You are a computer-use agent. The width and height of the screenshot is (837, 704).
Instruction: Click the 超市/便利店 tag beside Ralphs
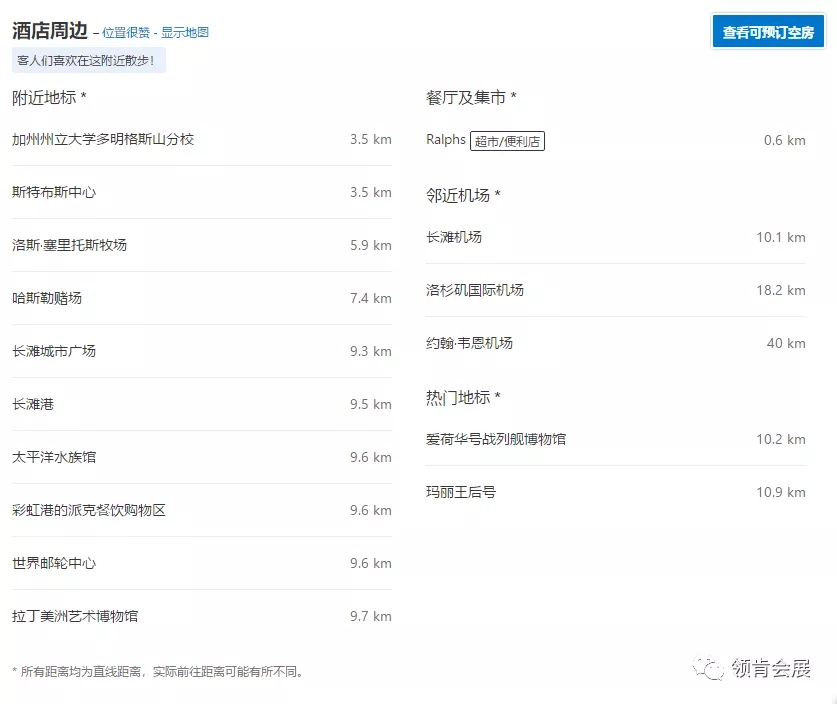pos(508,141)
